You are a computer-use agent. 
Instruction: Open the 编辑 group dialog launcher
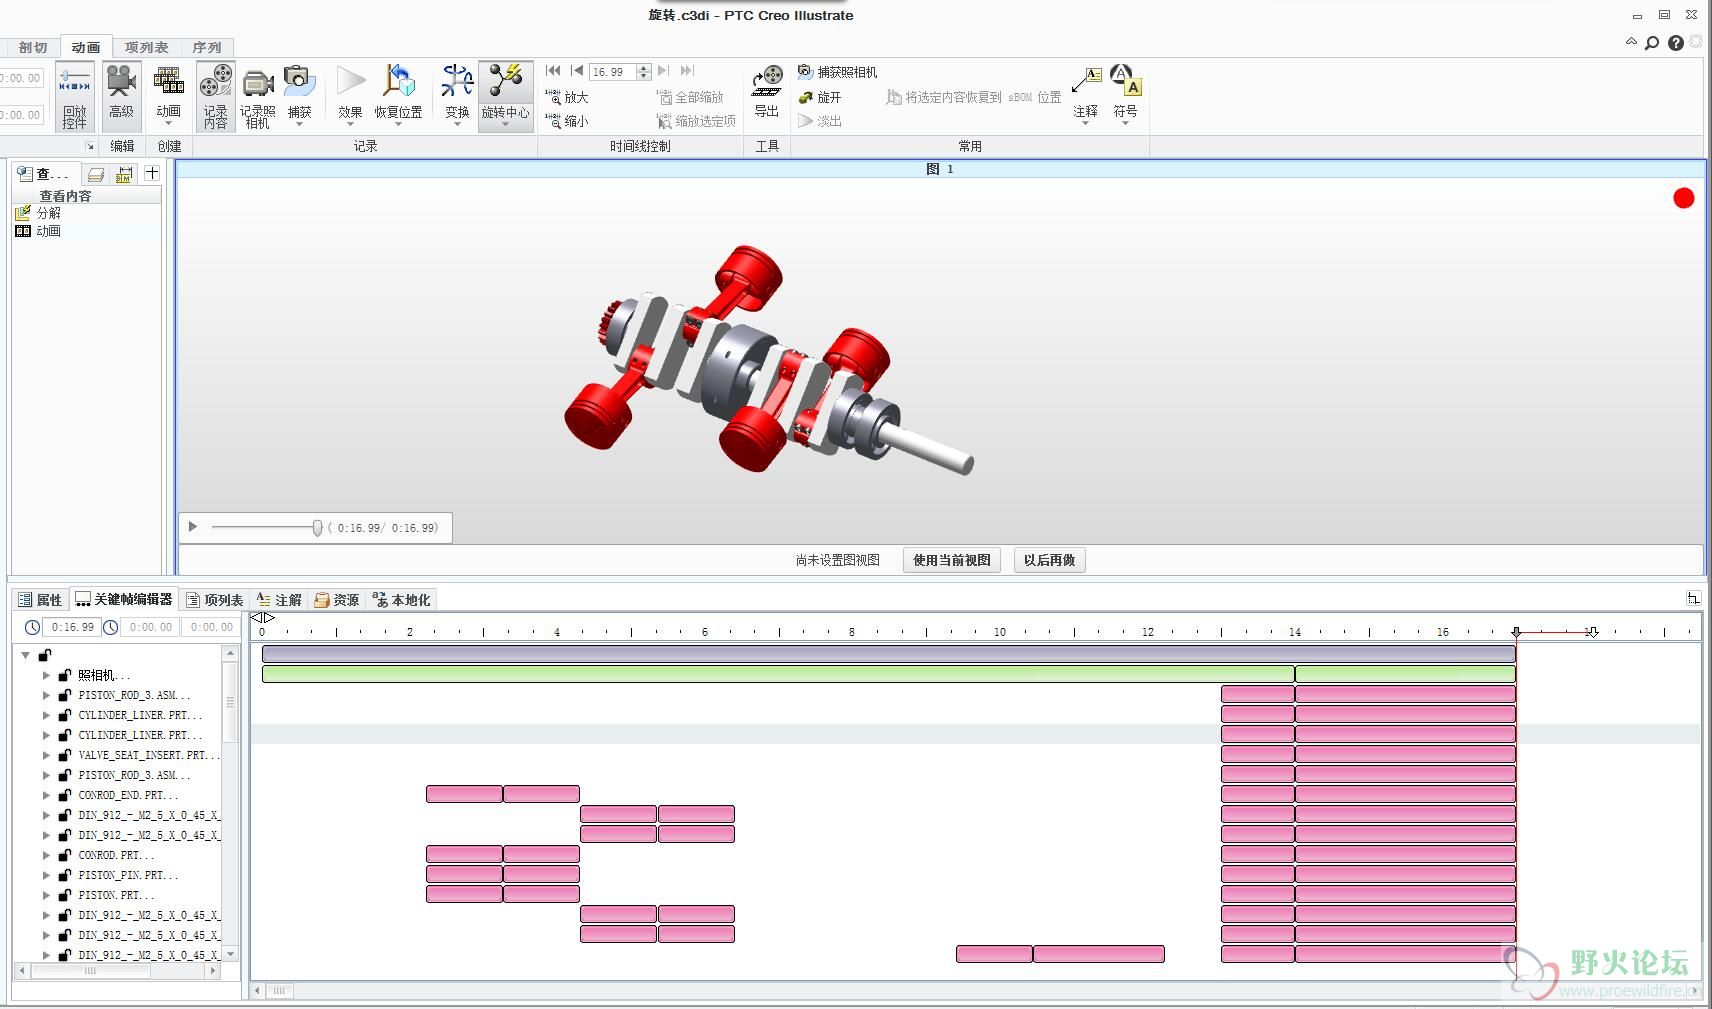click(x=90, y=146)
